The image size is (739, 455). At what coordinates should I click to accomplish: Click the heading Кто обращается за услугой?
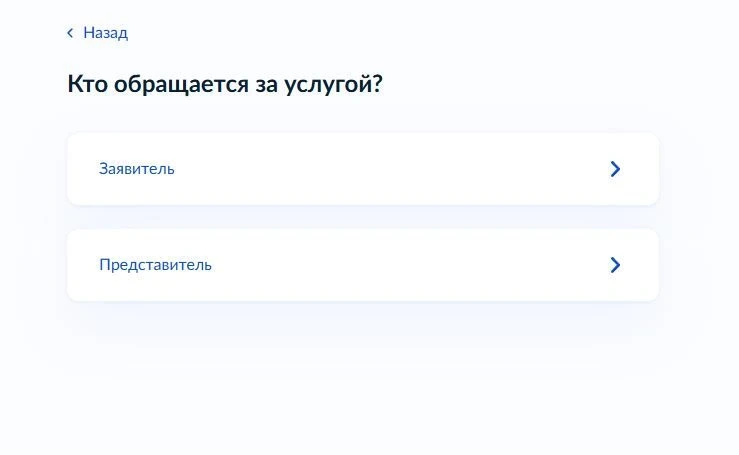coord(225,84)
